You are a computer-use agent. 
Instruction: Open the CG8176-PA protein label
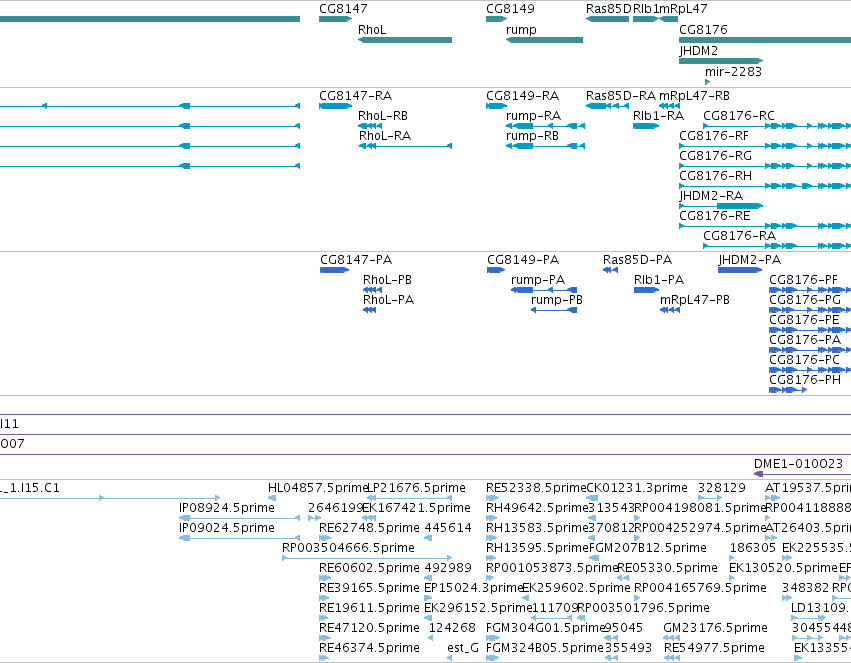point(805,340)
